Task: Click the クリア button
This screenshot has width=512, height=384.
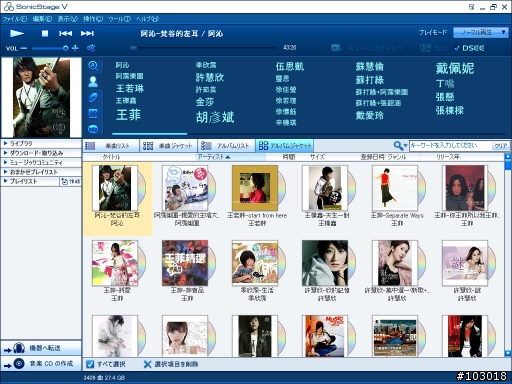Action: click(x=501, y=146)
